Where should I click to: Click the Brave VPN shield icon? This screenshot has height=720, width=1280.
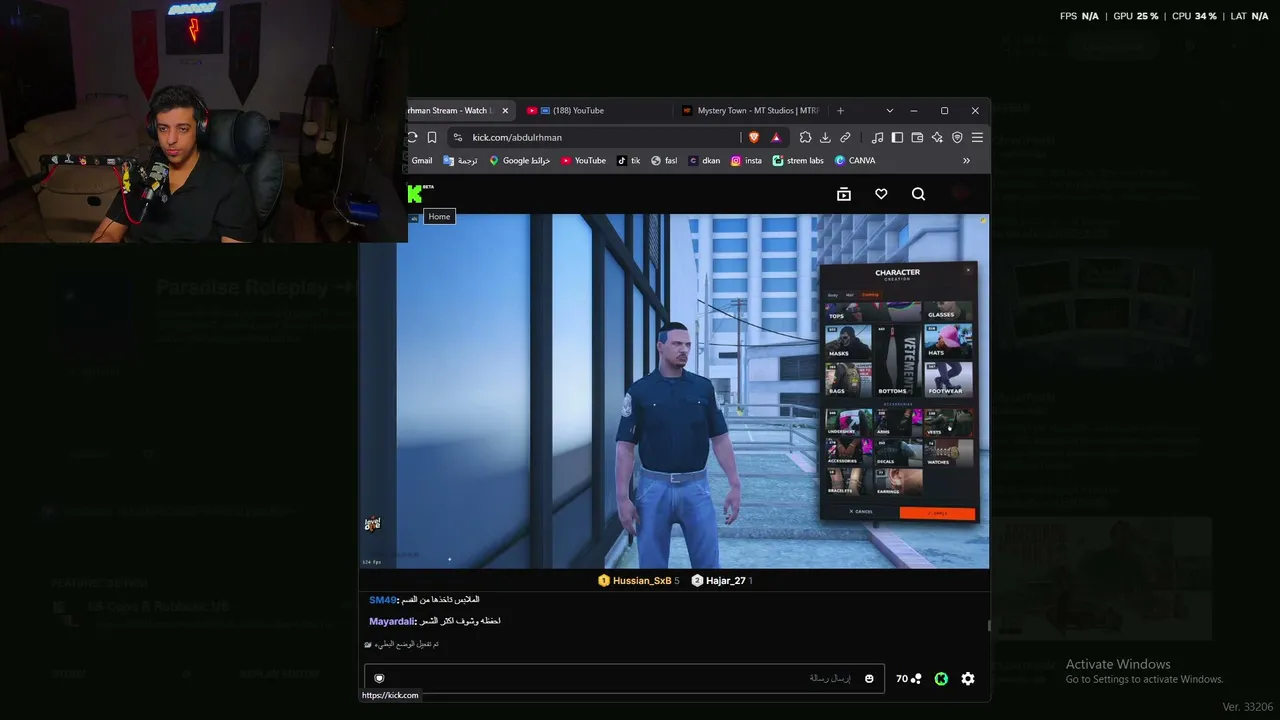957,137
